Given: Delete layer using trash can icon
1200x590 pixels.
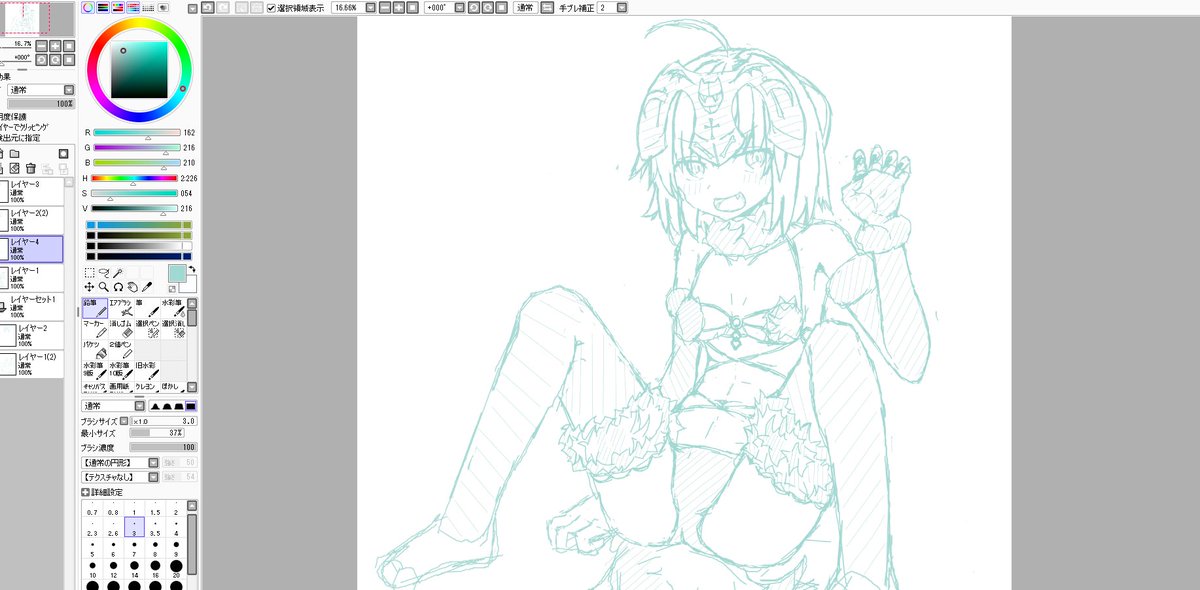Looking at the screenshot, I should point(31,169).
